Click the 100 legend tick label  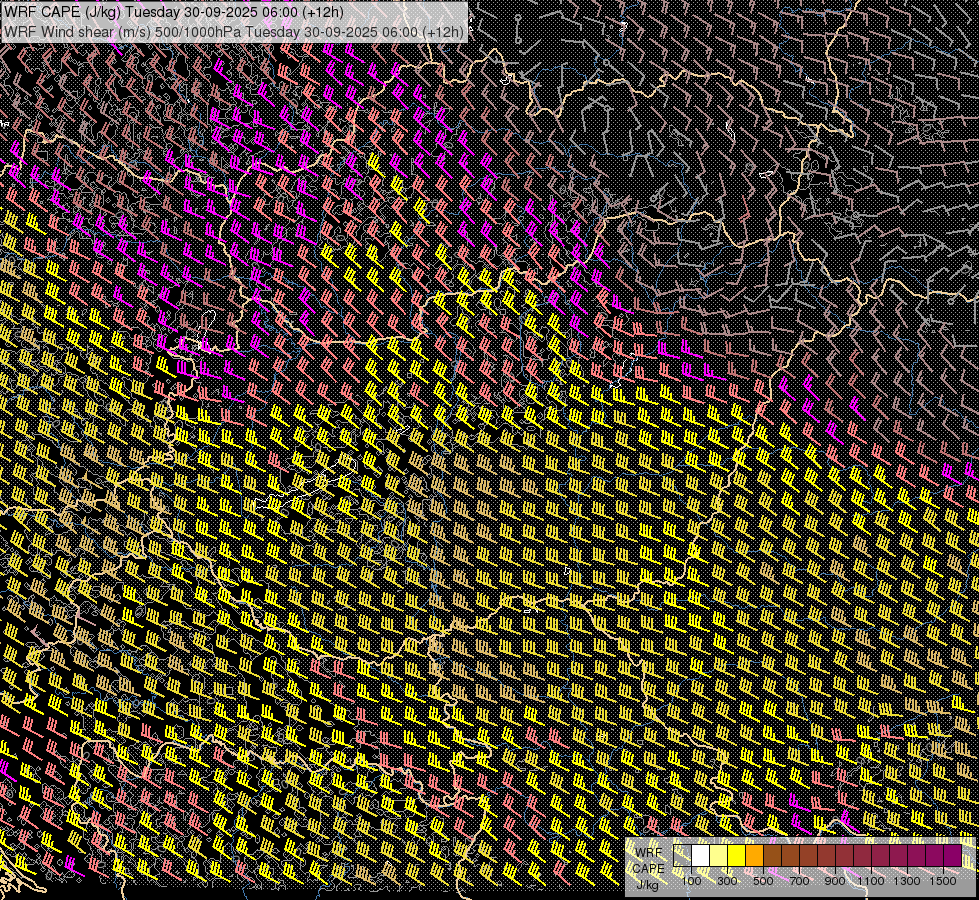(x=691, y=880)
